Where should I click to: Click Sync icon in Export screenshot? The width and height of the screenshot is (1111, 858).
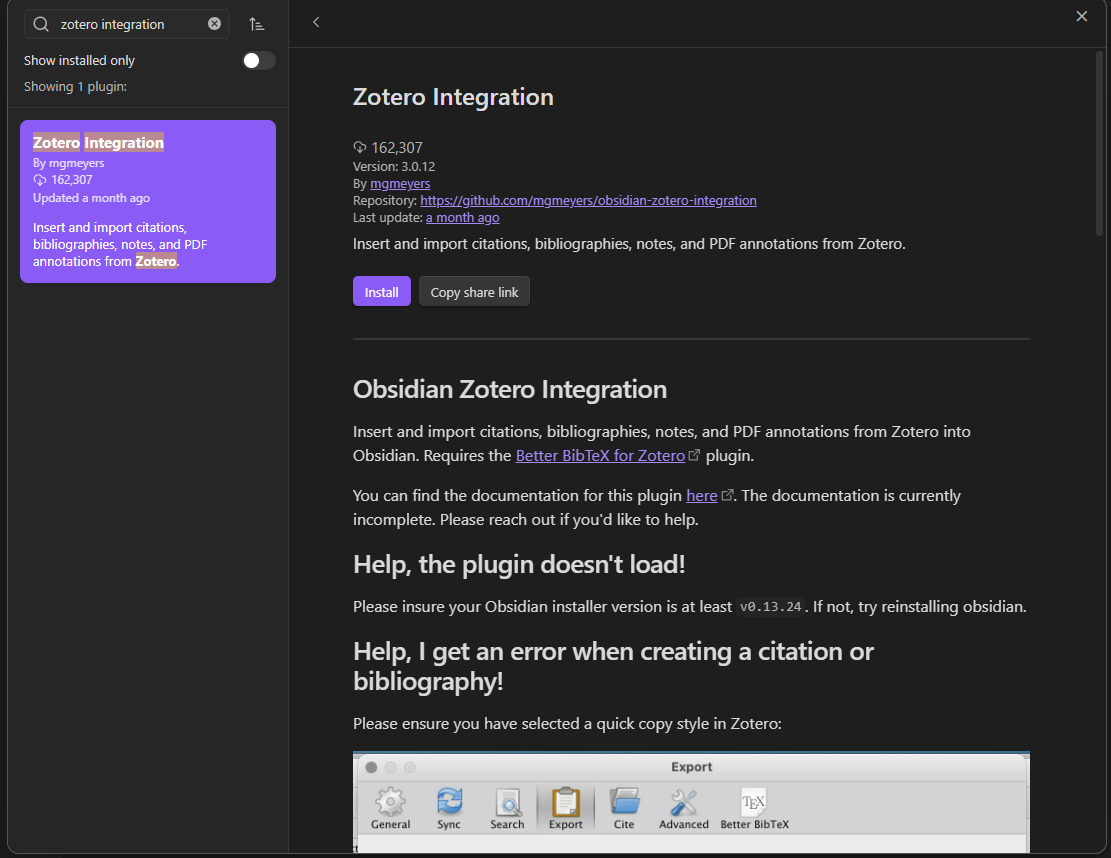449,808
